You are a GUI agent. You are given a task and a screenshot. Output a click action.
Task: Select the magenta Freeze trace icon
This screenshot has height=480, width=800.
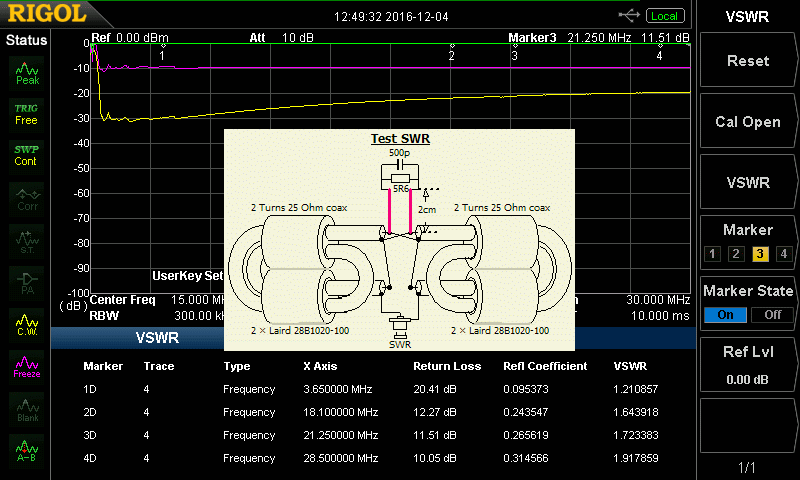click(x=27, y=366)
